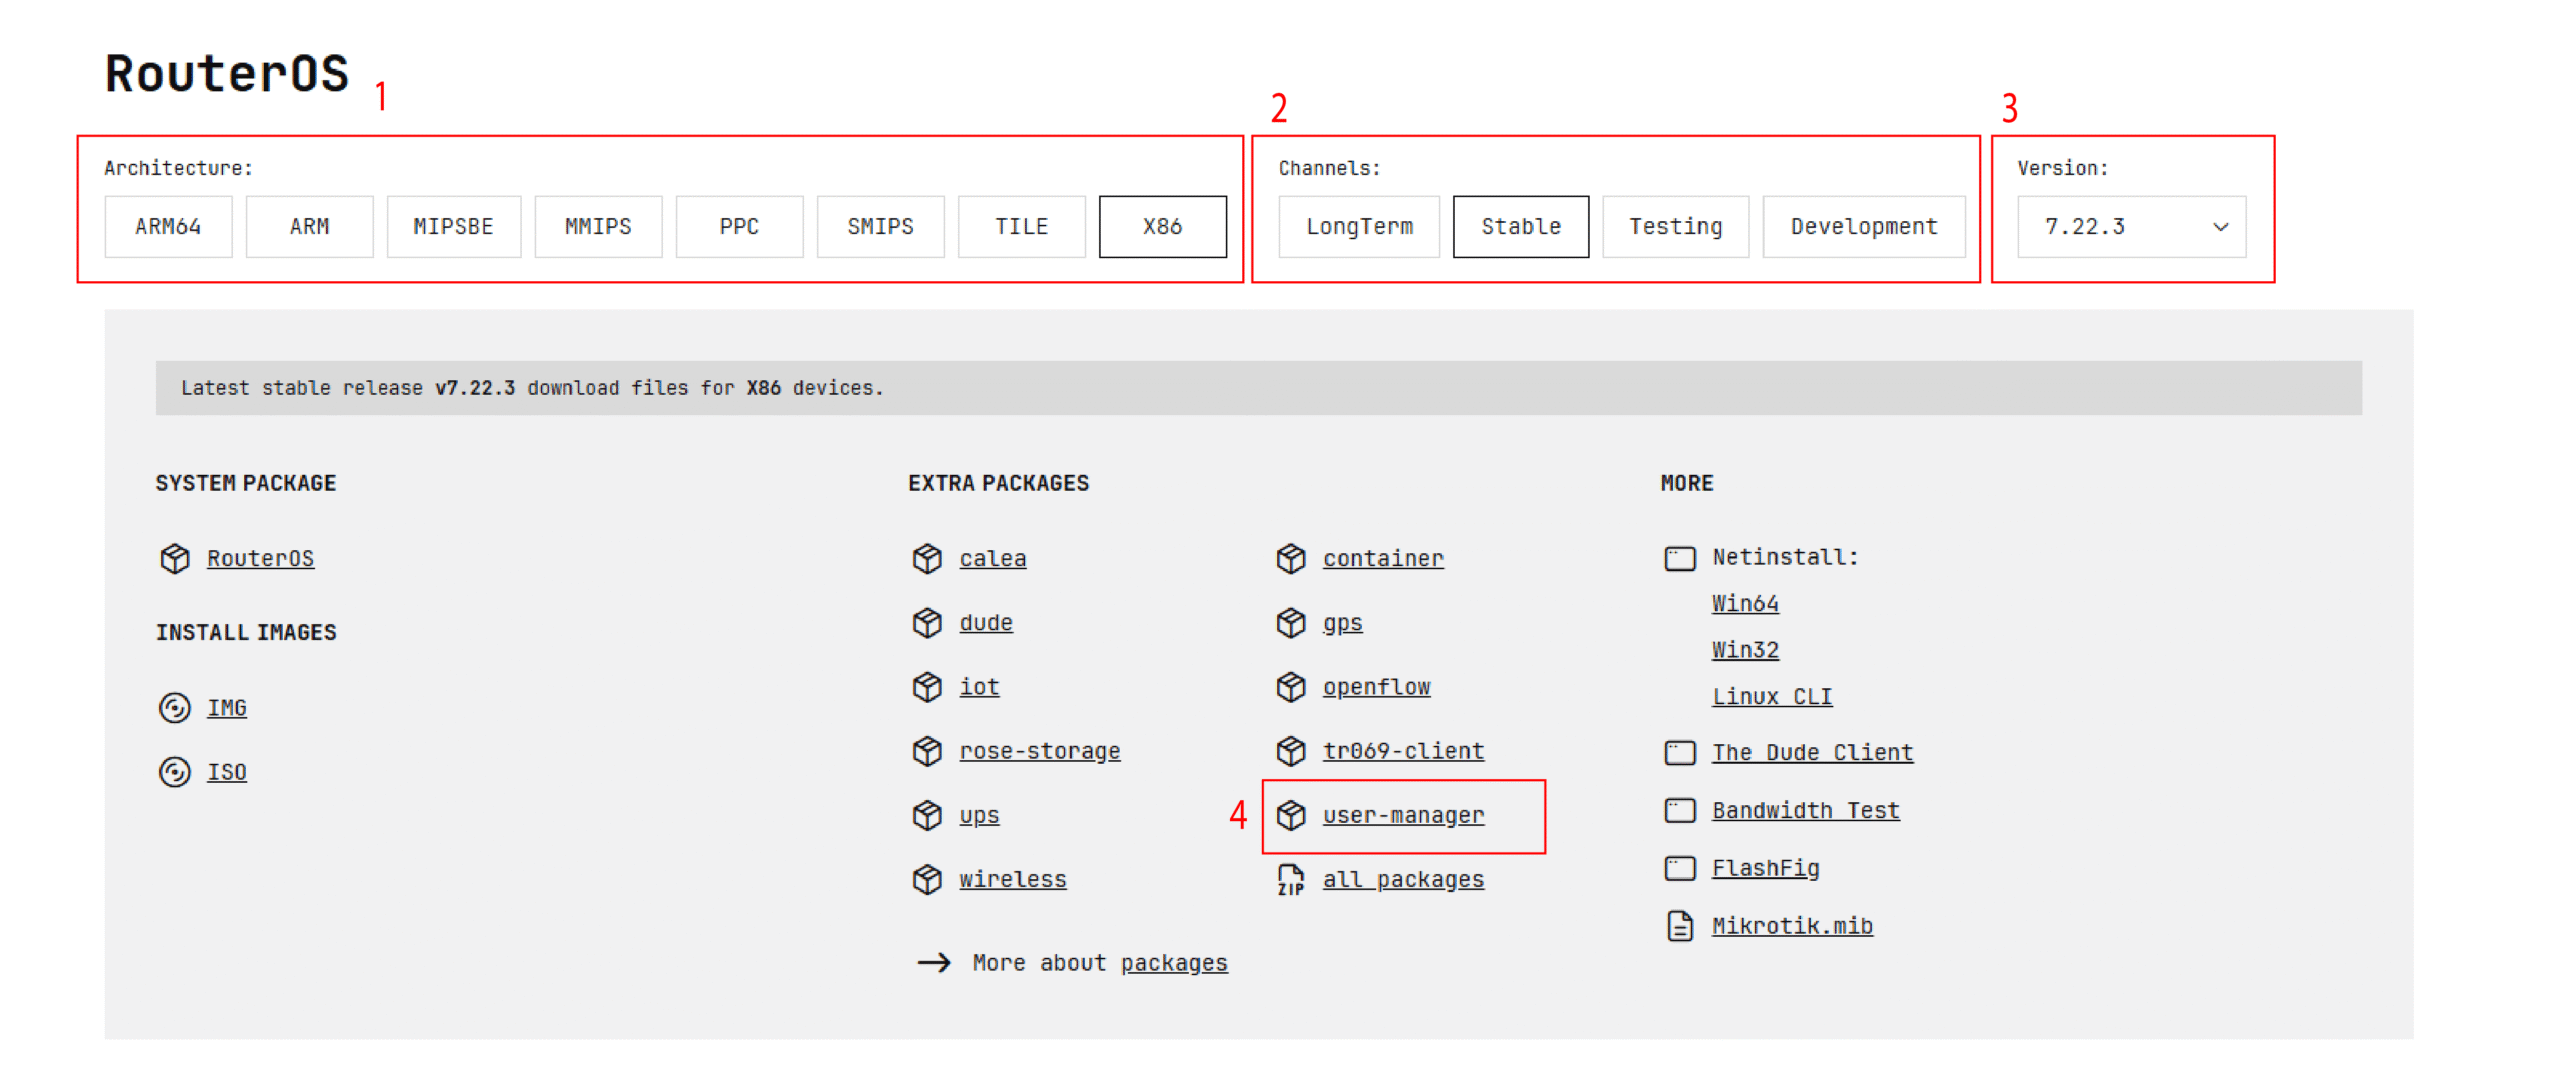Download the RouterOS system package link
Screen dimensions: 2560x1083
point(260,558)
